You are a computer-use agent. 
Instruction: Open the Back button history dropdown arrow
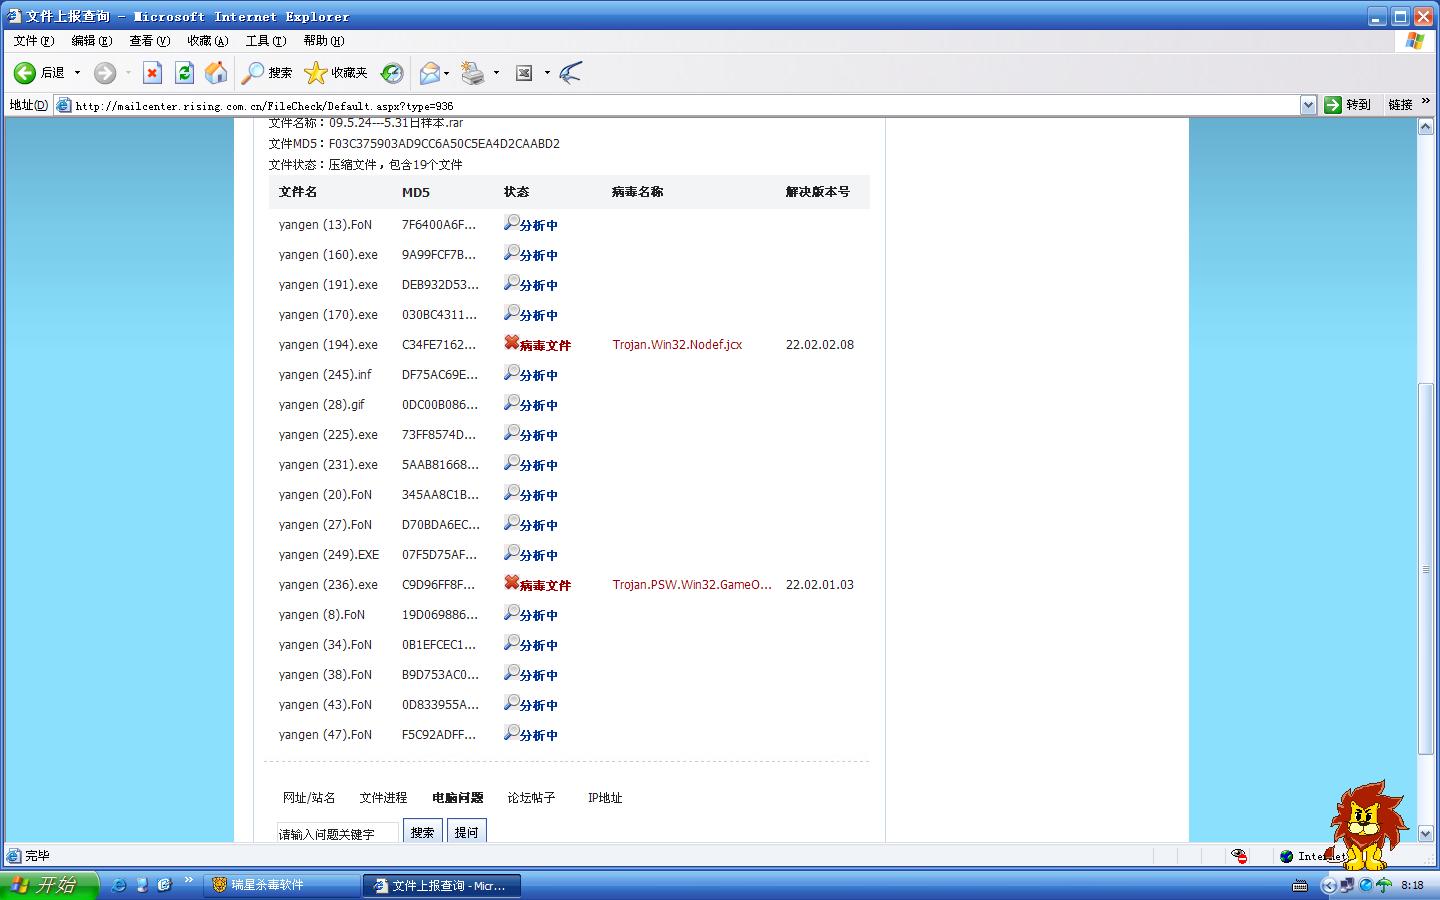tap(77, 72)
